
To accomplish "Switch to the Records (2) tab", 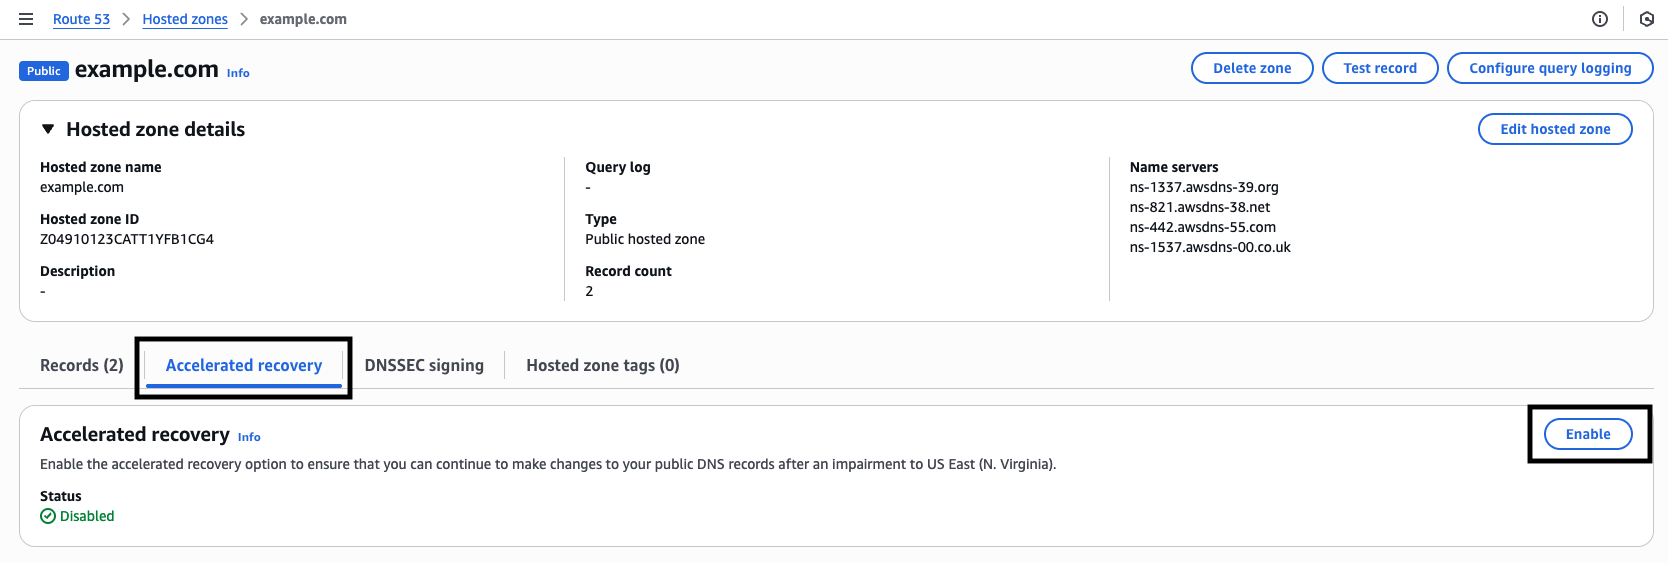I will pos(82,365).
